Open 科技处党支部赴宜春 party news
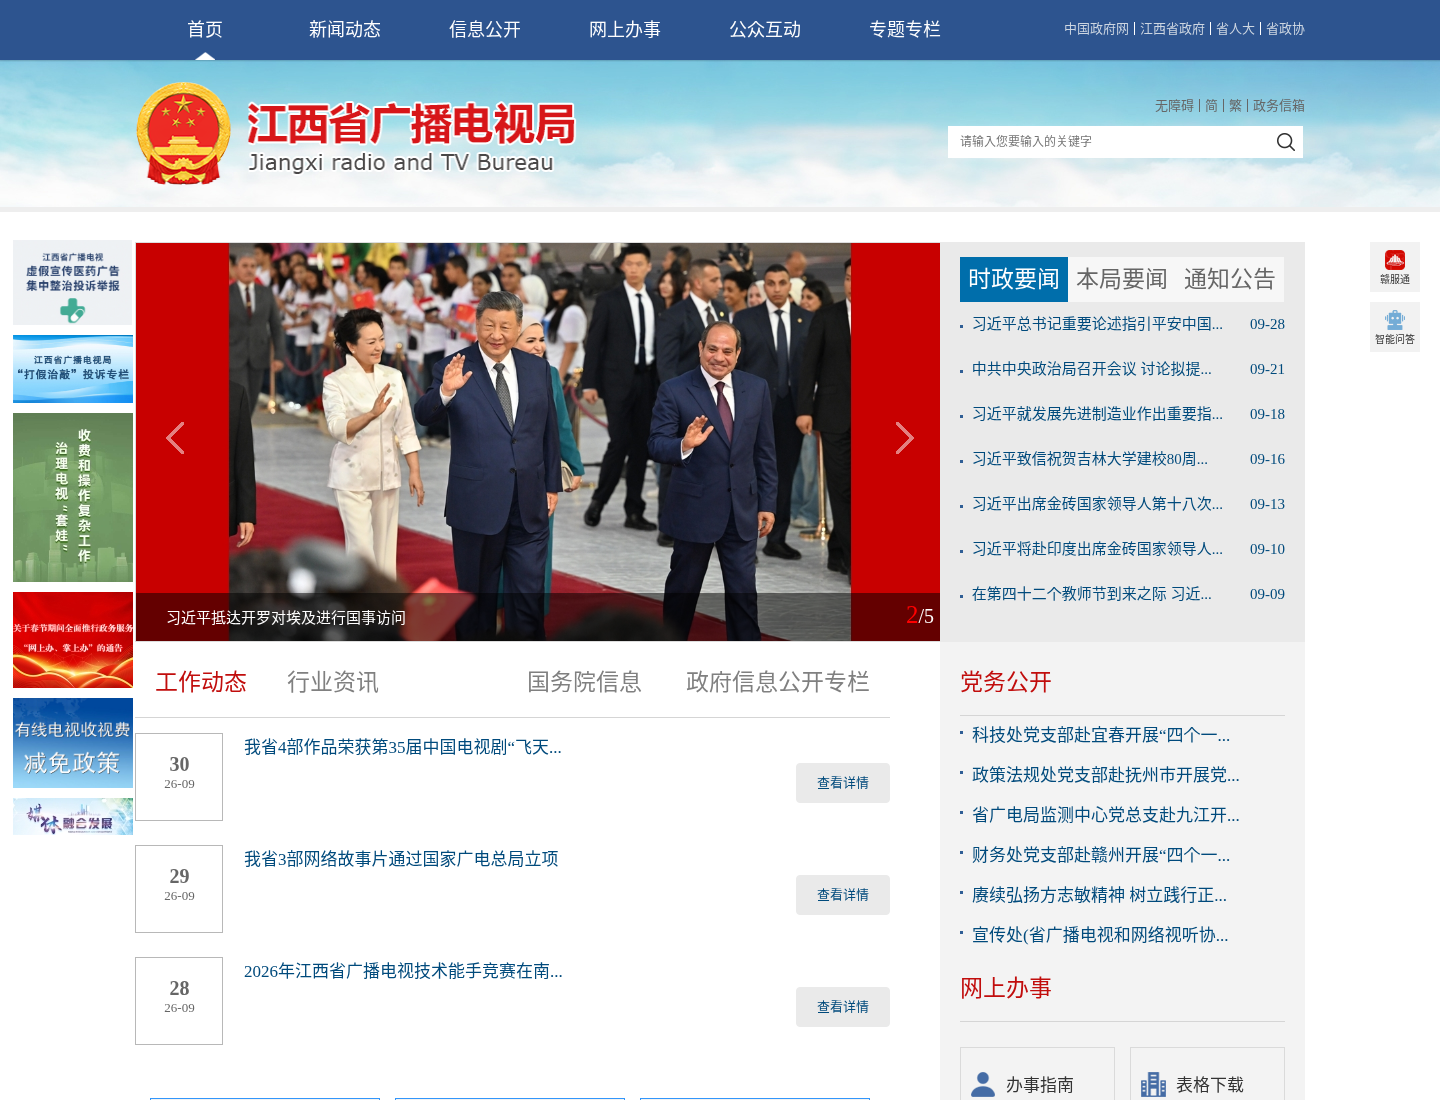 tap(1101, 735)
